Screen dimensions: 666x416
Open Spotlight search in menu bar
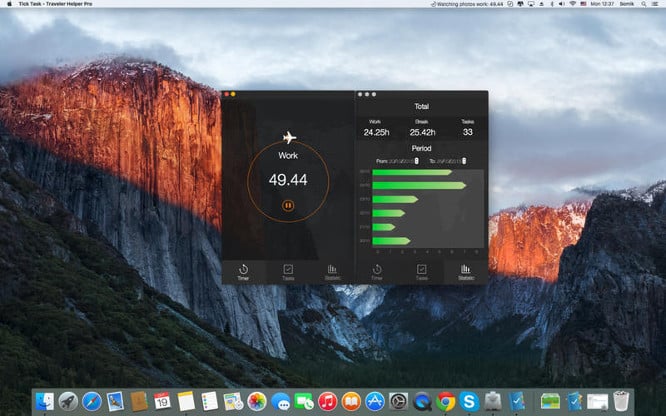point(644,4)
